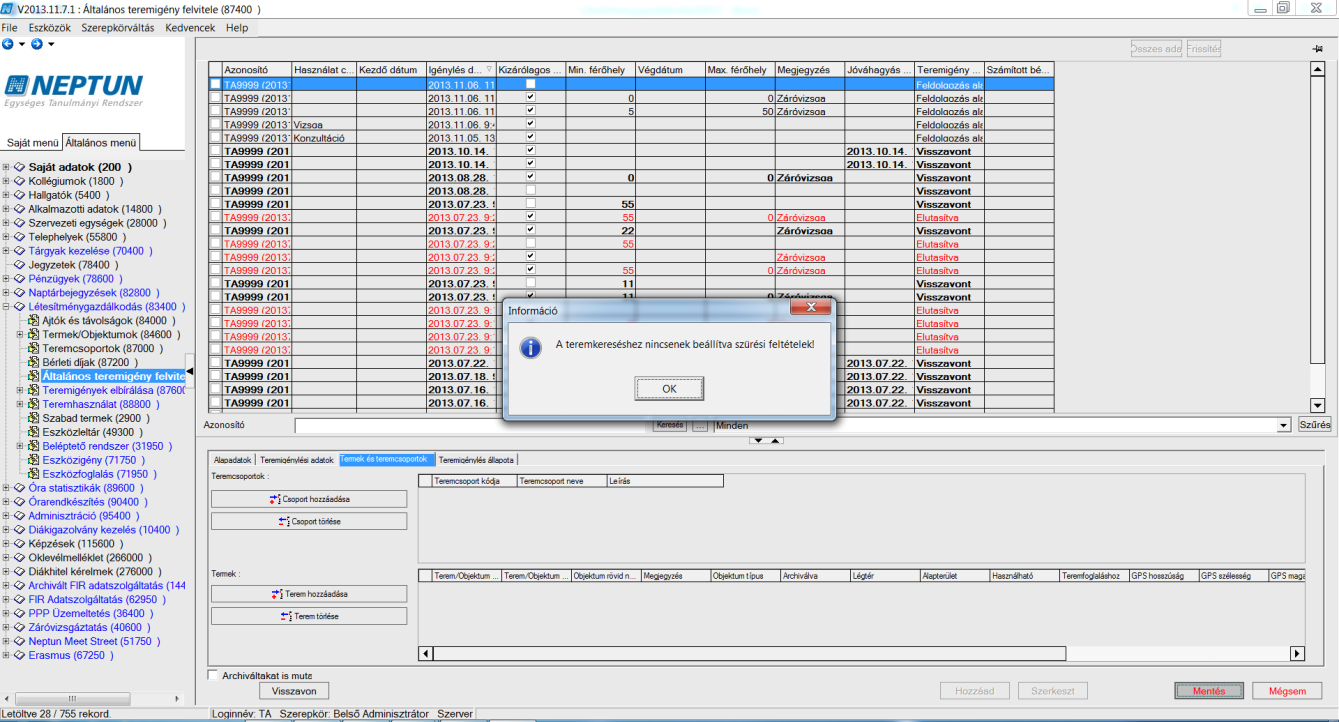The width and height of the screenshot is (1339, 722).
Task: Click the Szabad termek tree icon
Action: coord(34,418)
